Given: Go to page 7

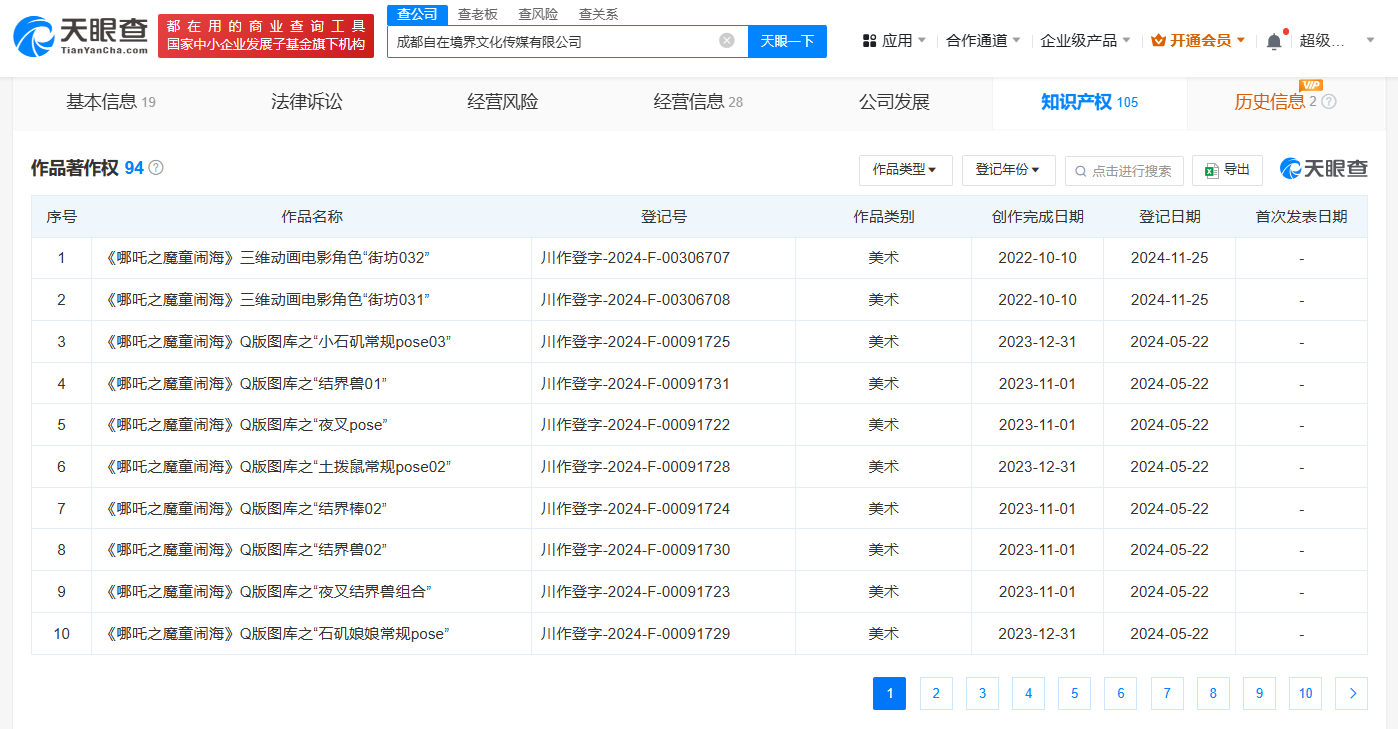Looking at the screenshot, I should (x=1167, y=694).
